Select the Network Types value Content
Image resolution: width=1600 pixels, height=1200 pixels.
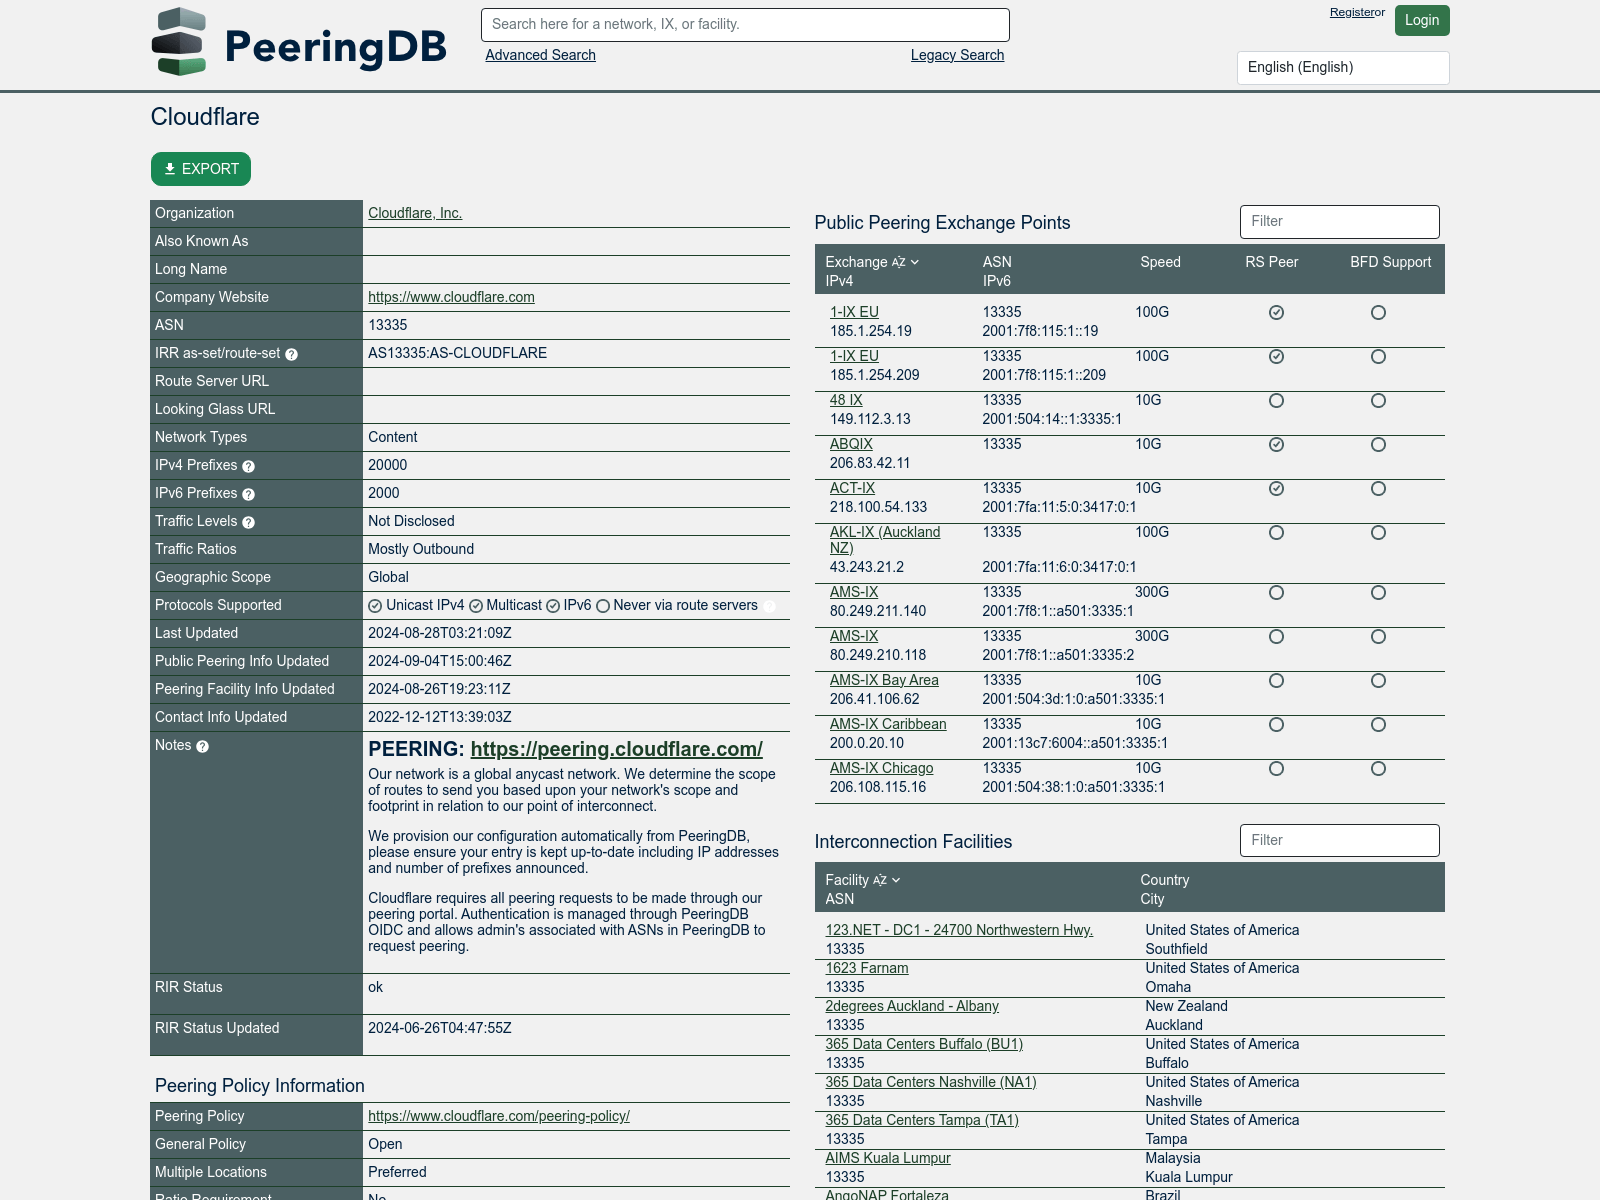tap(393, 437)
